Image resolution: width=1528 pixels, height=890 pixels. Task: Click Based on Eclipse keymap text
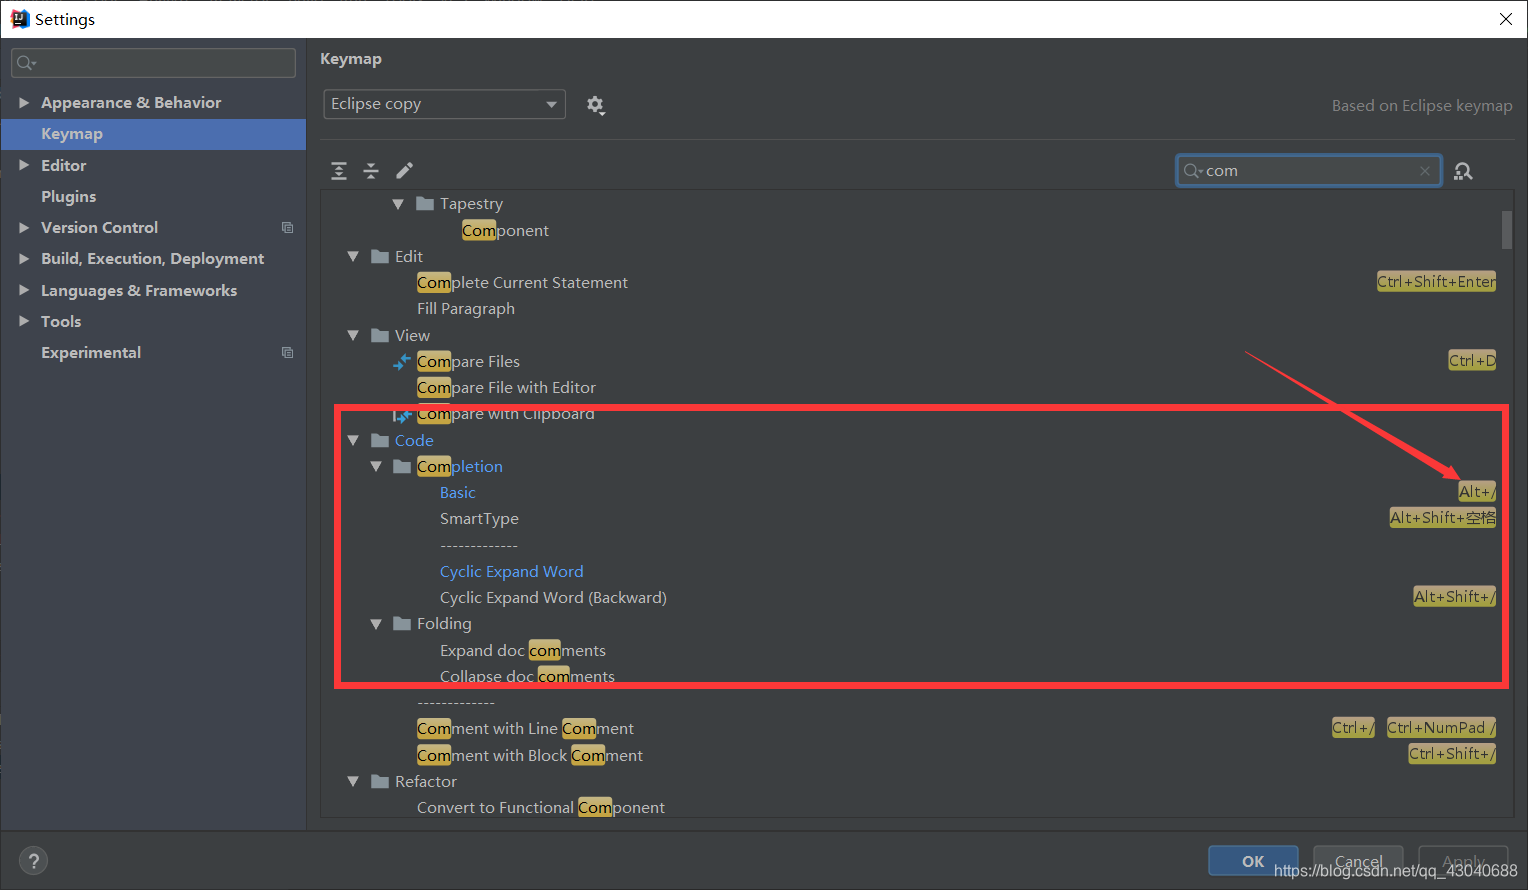point(1421,106)
